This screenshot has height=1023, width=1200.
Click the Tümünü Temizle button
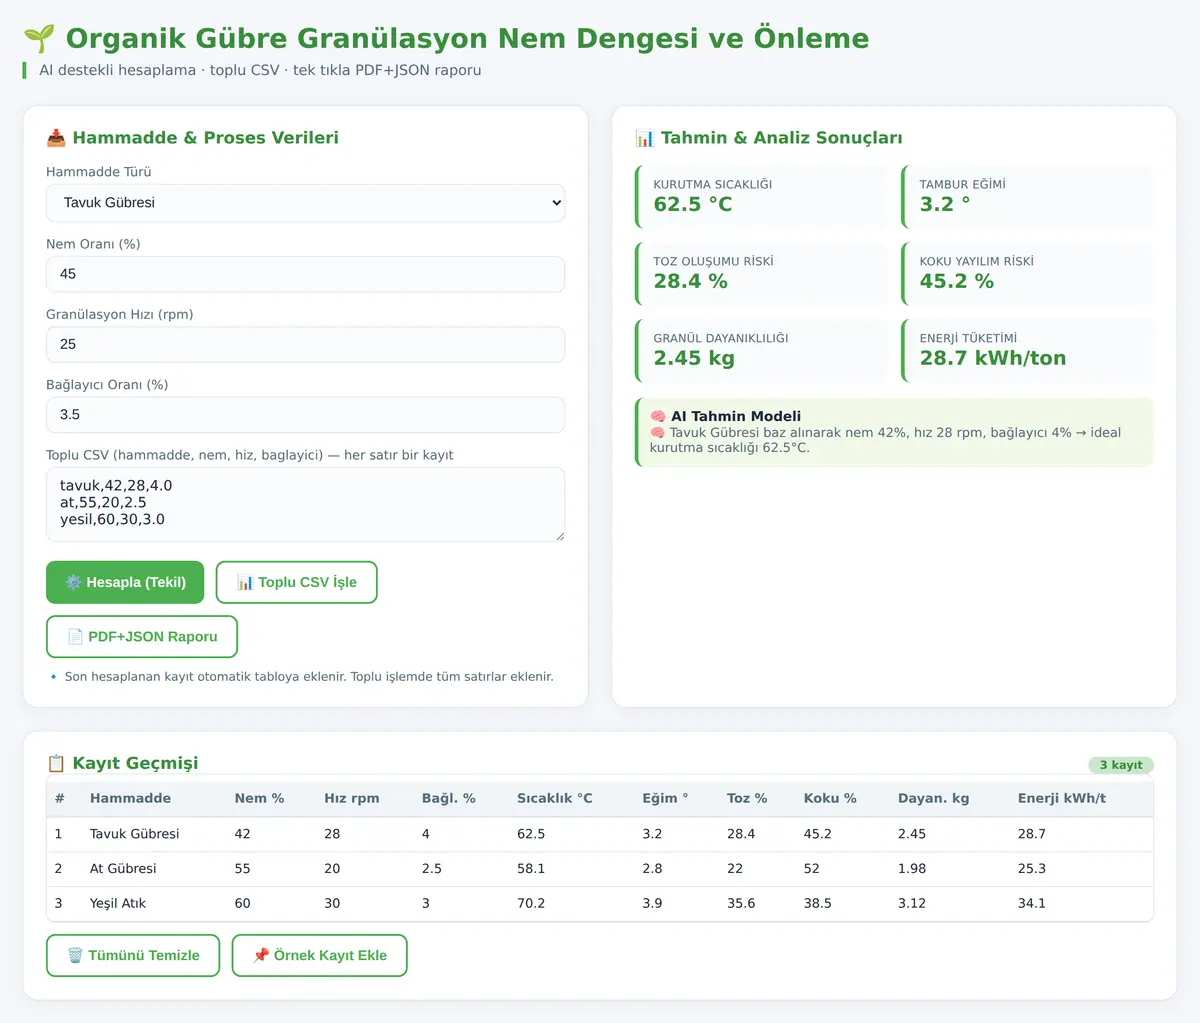point(133,956)
